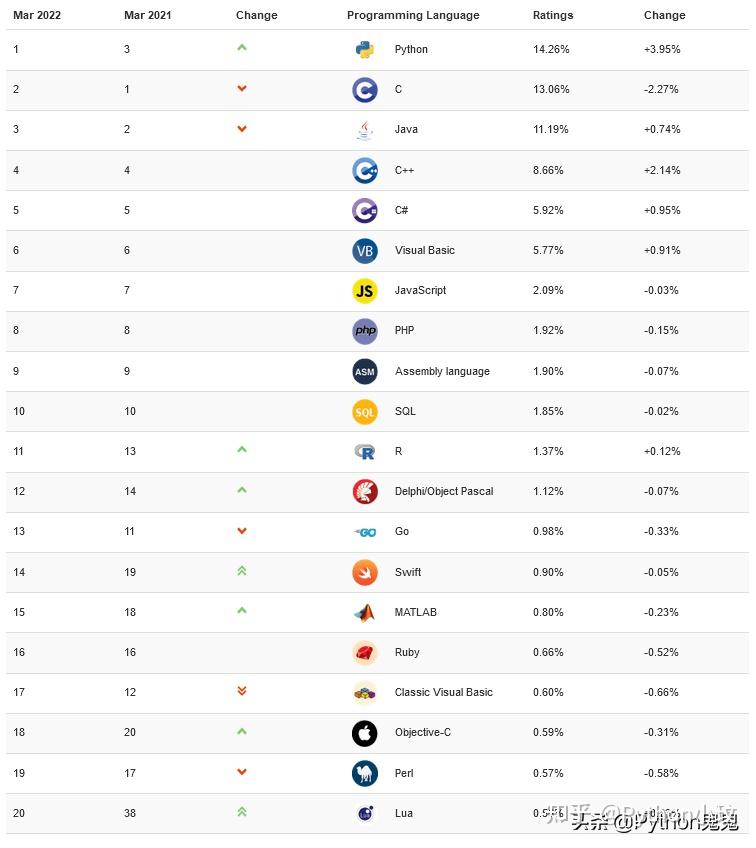Click the Delphi/Object Pascal language name
The width and height of the screenshot is (756, 848).
point(444,492)
